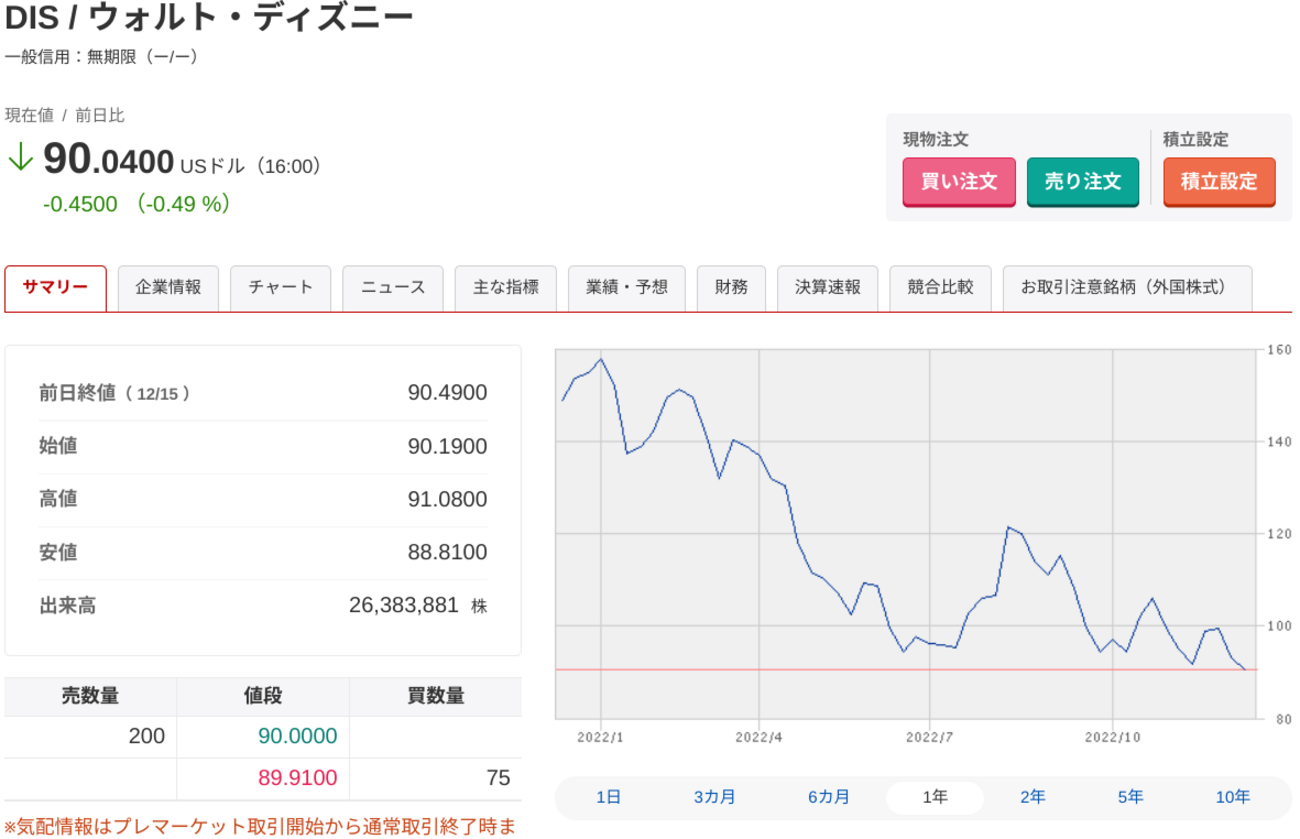Open the サマリー tab
1300x839 pixels.
click(x=56, y=288)
